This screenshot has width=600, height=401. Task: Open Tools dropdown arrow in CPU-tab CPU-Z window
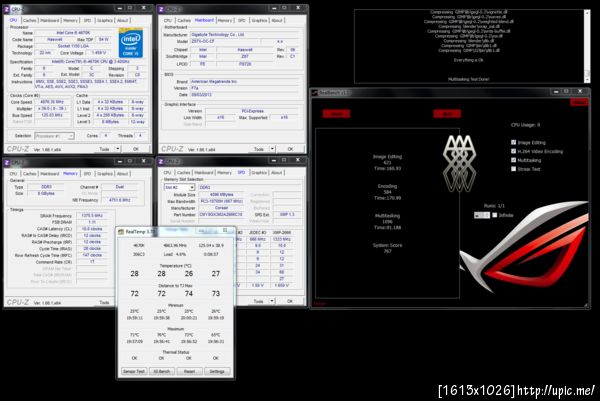118,149
